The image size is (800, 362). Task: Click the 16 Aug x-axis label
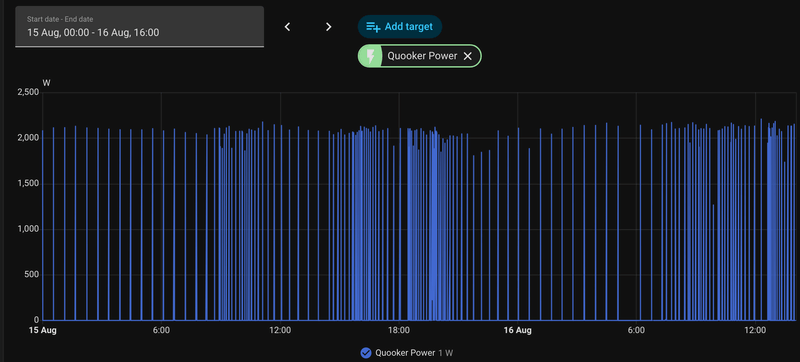click(x=517, y=330)
